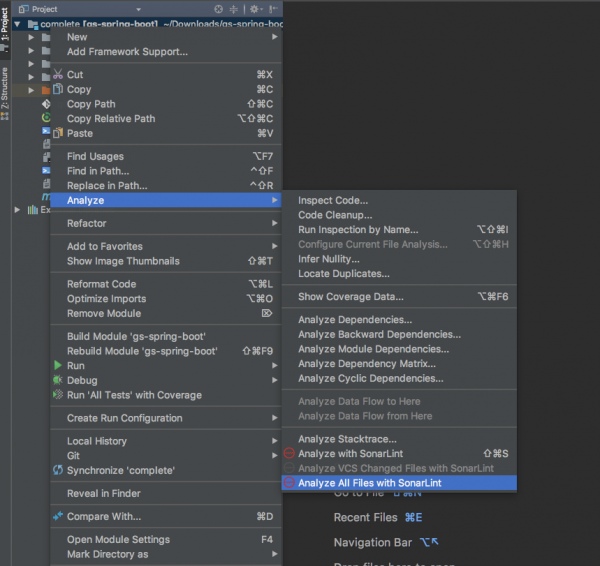Choose Copy Relative Path
This screenshot has height=566, width=600.
[x=166, y=118]
